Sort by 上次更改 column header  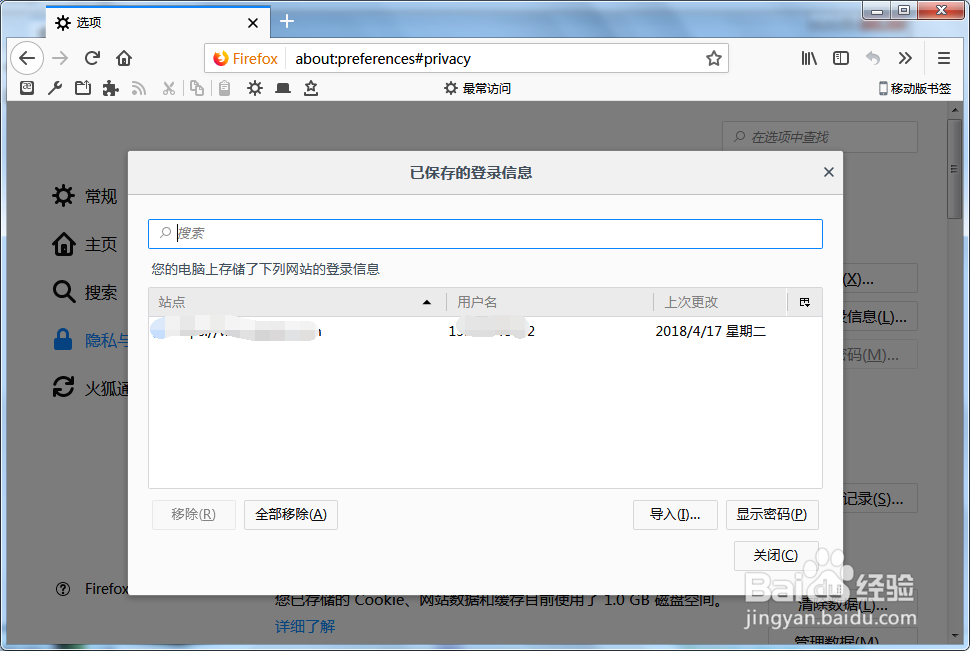(720, 302)
